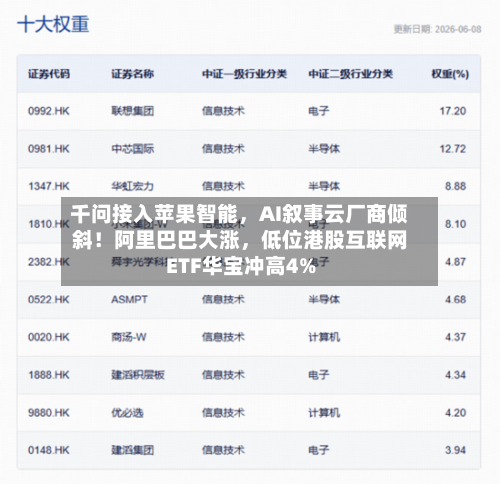Click the name 建滔积层板

(138, 375)
